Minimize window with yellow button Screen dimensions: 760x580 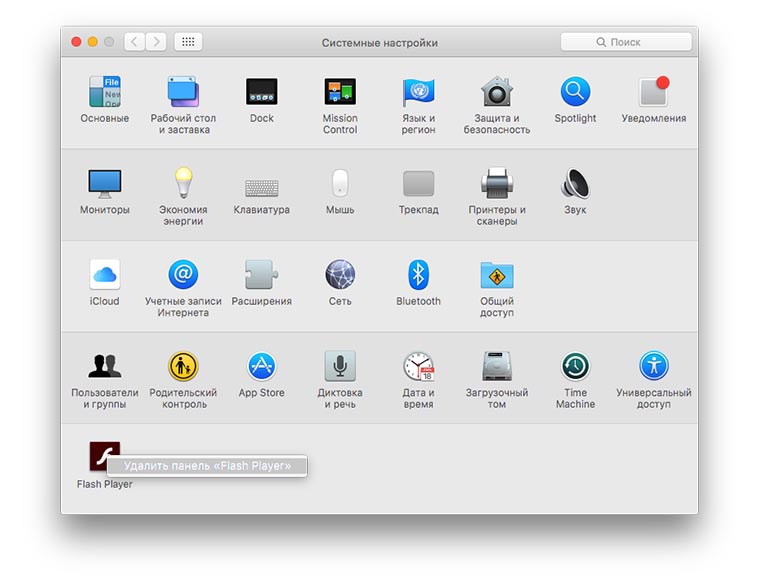[x=93, y=42]
